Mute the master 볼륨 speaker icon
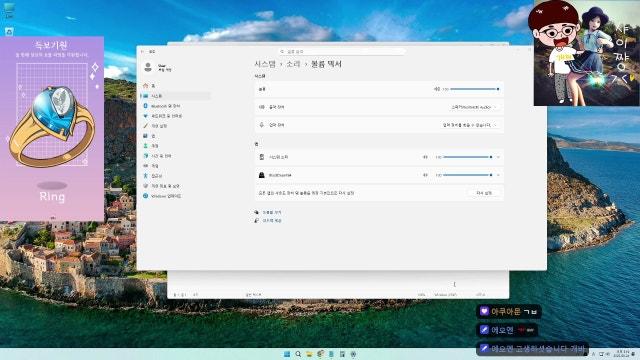 [436, 89]
